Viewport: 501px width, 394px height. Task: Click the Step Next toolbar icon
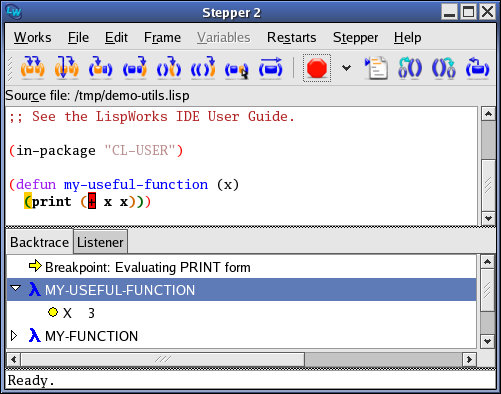pyautogui.click(x=169, y=68)
